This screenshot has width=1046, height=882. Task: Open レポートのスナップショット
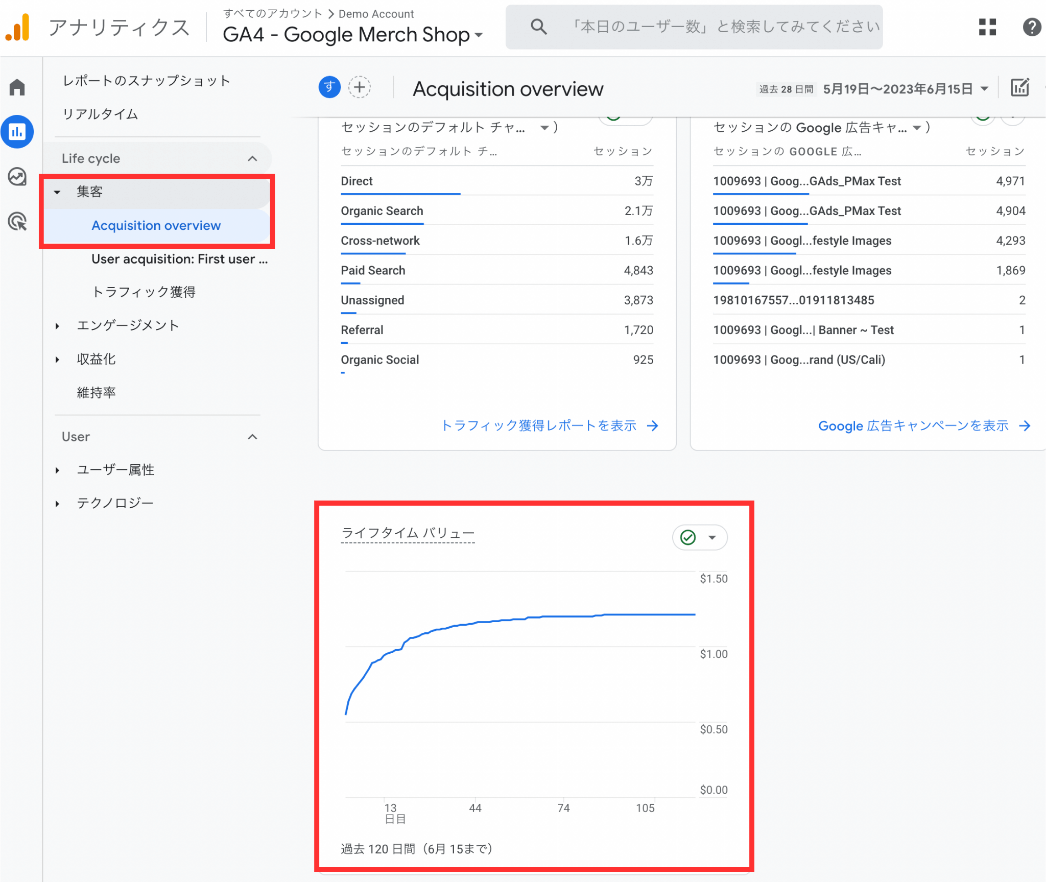pyautogui.click(x=147, y=81)
